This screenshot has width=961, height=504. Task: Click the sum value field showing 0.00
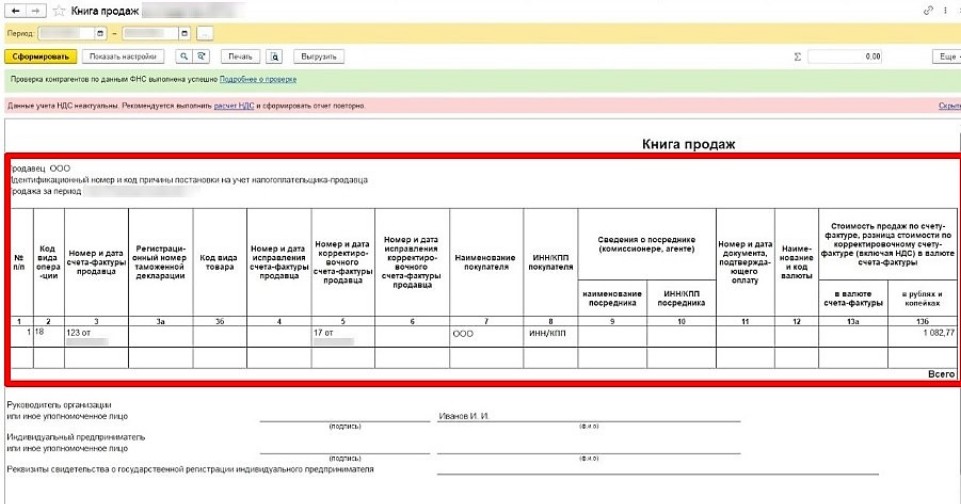(846, 57)
